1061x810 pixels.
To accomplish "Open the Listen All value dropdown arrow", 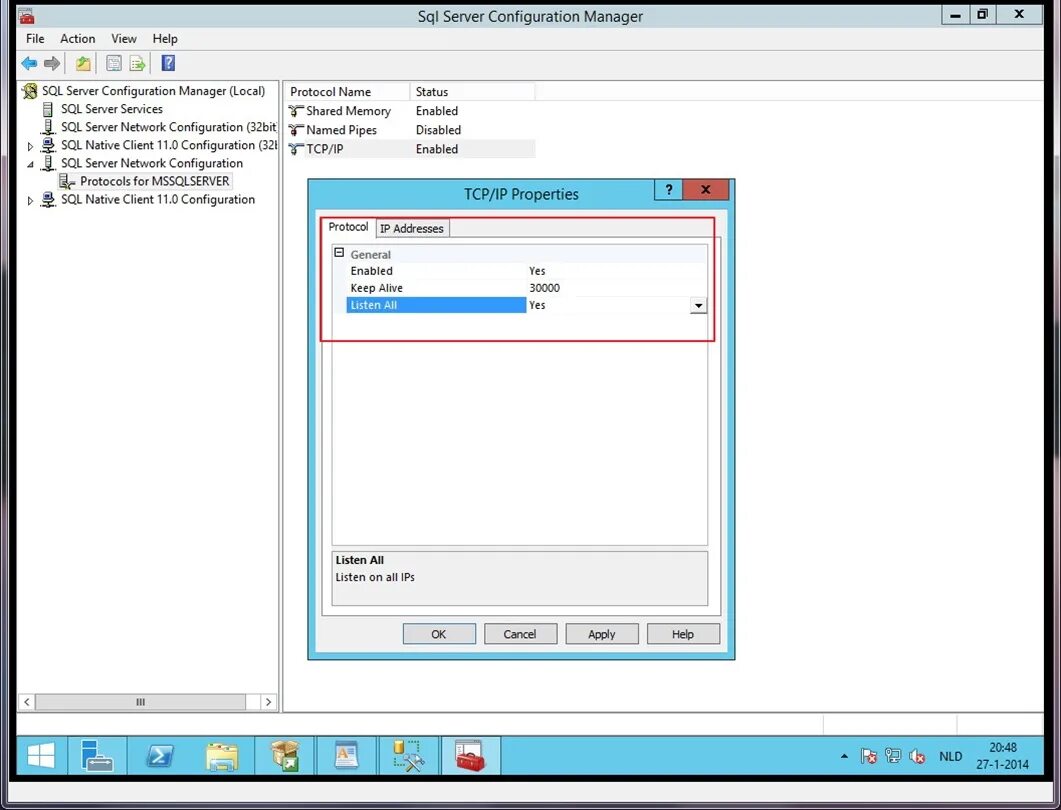I will click(x=698, y=306).
